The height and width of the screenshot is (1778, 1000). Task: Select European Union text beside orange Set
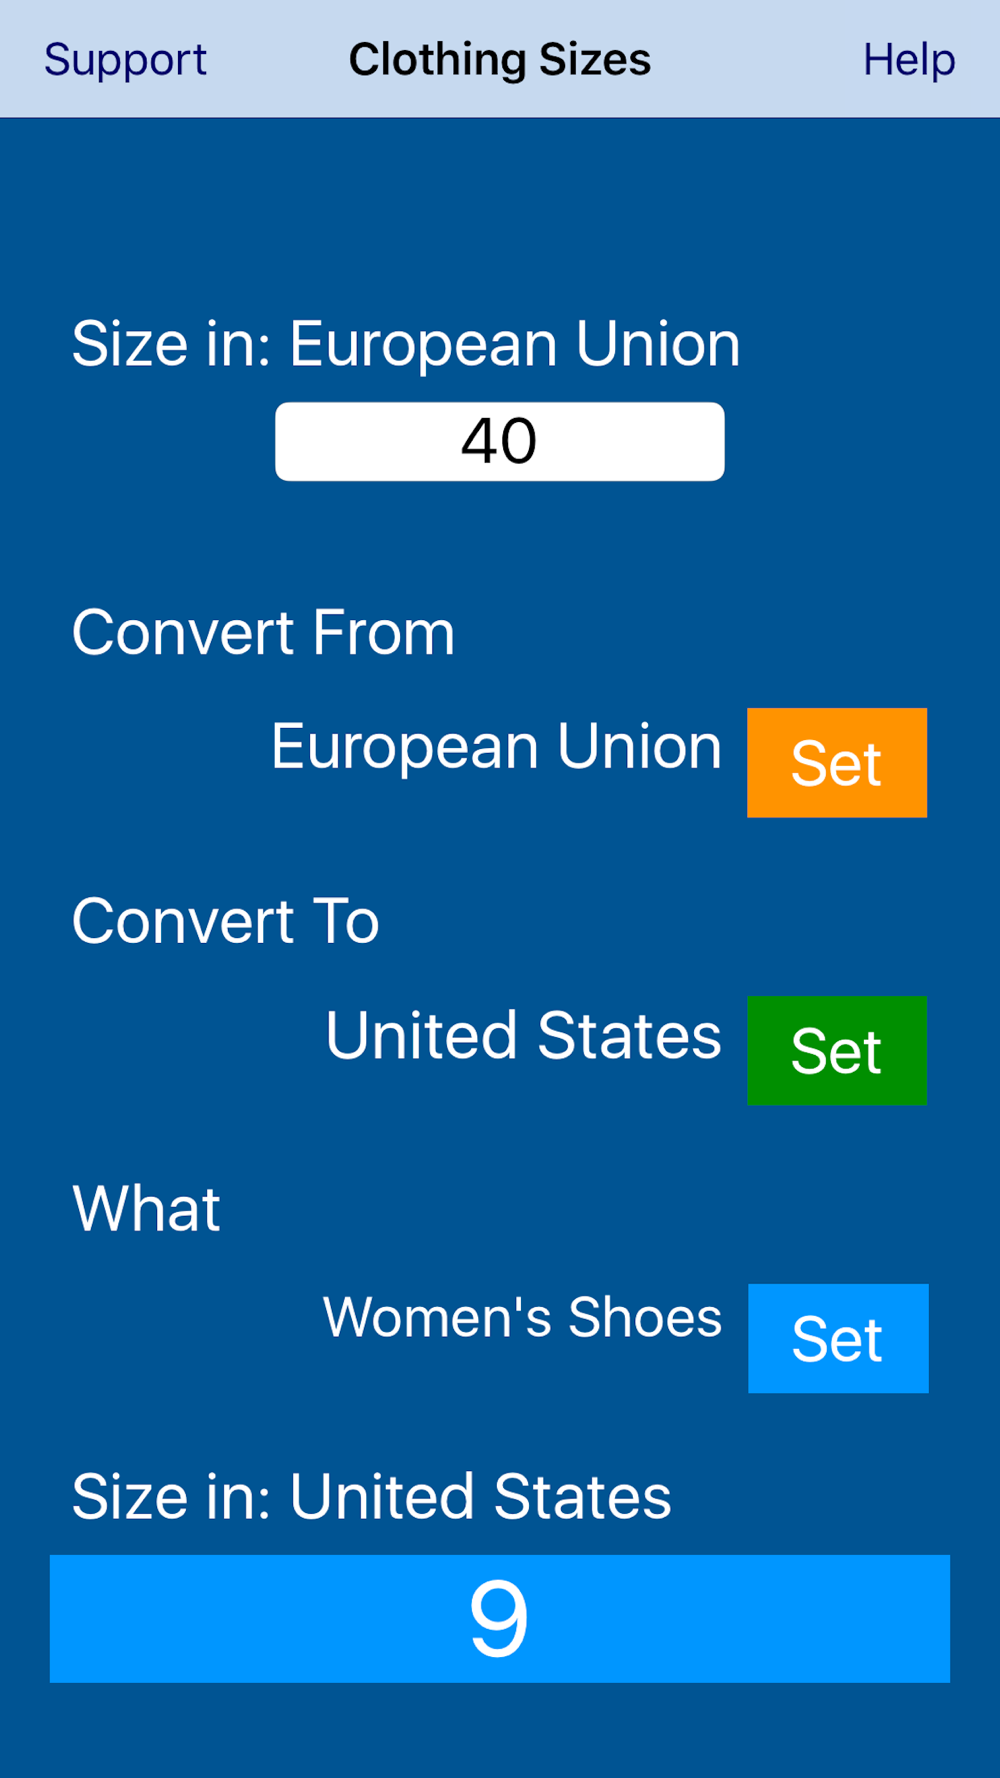(496, 747)
